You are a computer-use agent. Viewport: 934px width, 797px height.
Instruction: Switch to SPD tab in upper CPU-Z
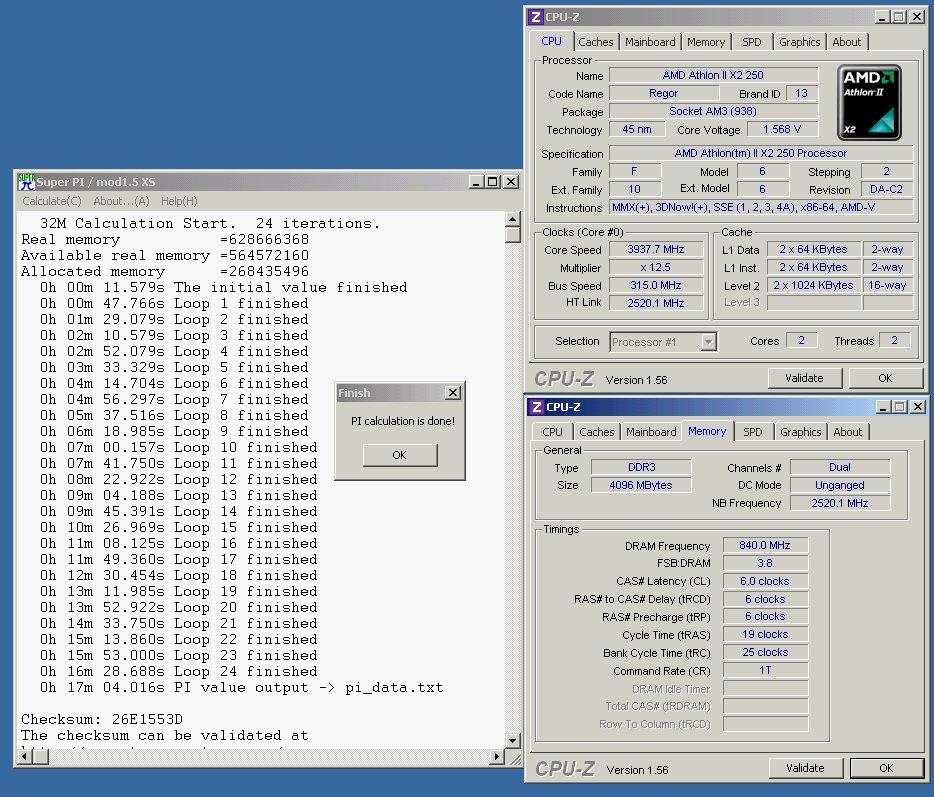[x=752, y=42]
